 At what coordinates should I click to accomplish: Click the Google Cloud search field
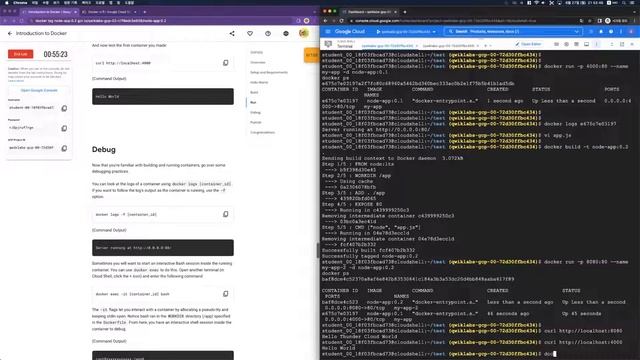tap(513, 31)
